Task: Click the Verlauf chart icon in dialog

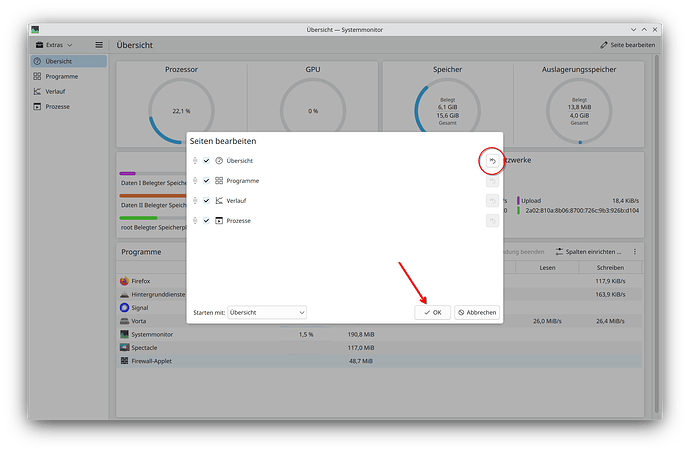Action: [x=219, y=200]
